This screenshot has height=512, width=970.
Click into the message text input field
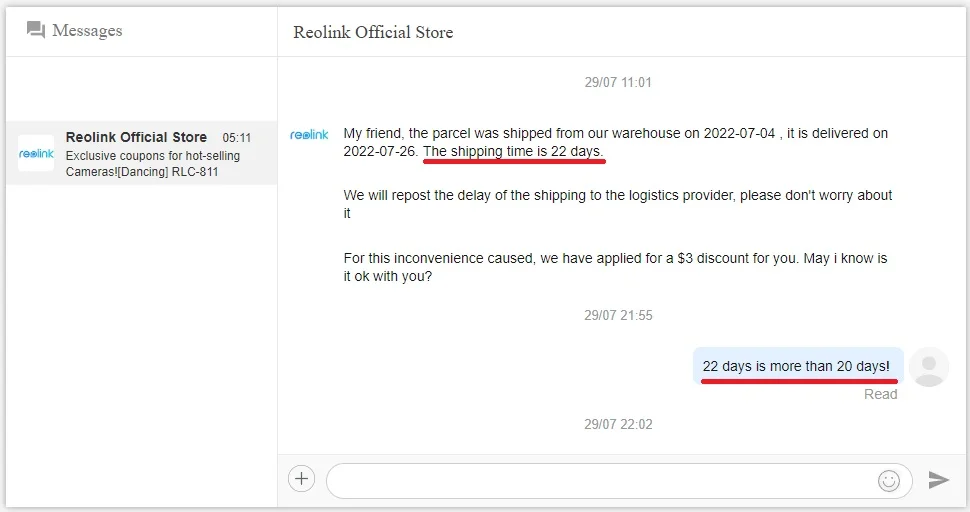pyautogui.click(x=600, y=481)
